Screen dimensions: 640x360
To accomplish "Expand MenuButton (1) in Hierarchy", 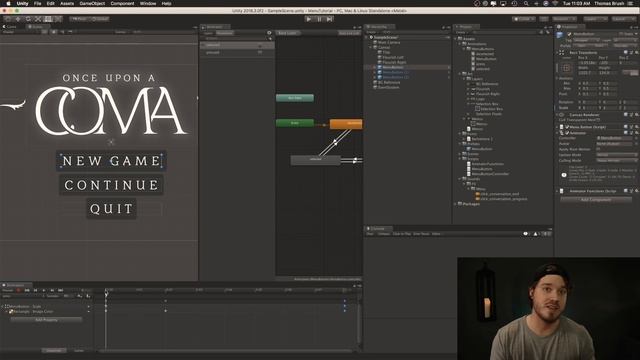I will point(375,72).
